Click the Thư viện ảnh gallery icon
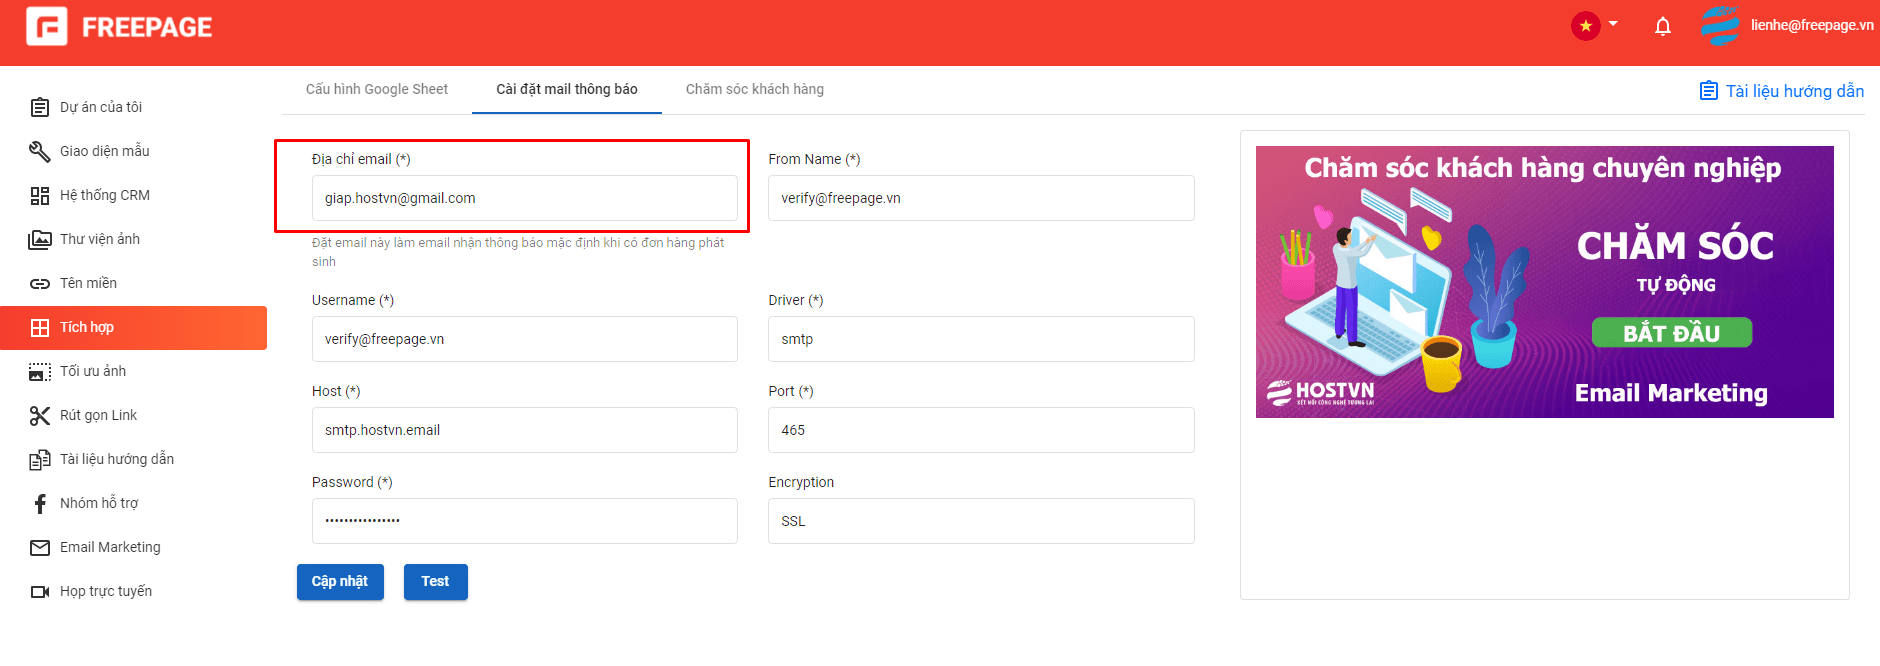The width and height of the screenshot is (1880, 666). (40, 239)
